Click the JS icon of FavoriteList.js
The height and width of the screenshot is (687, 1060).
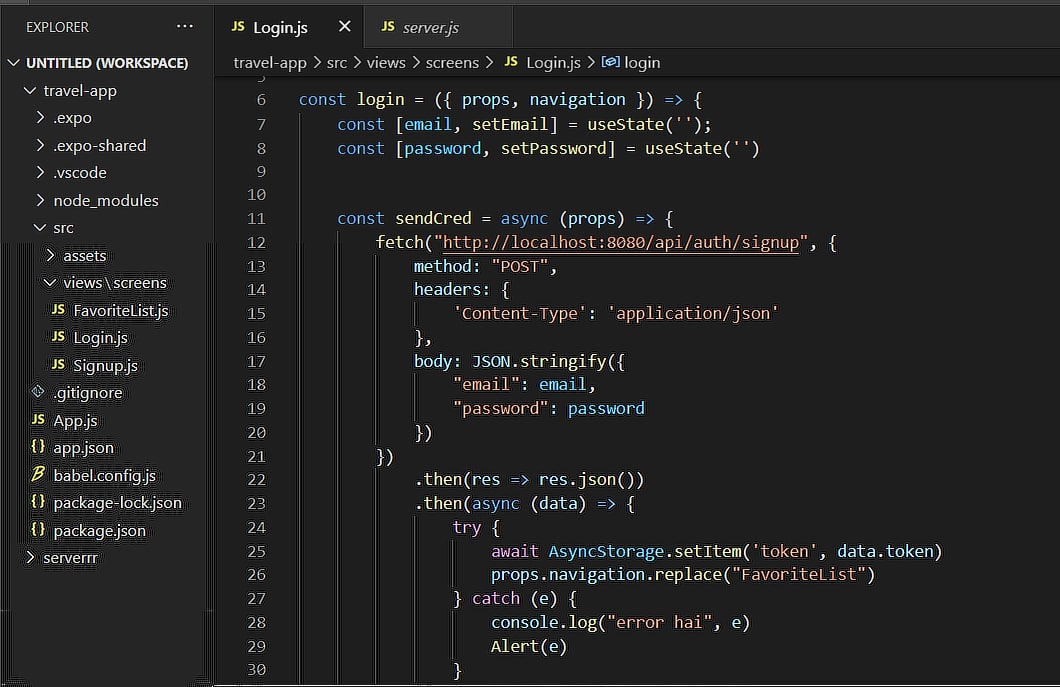pos(59,310)
